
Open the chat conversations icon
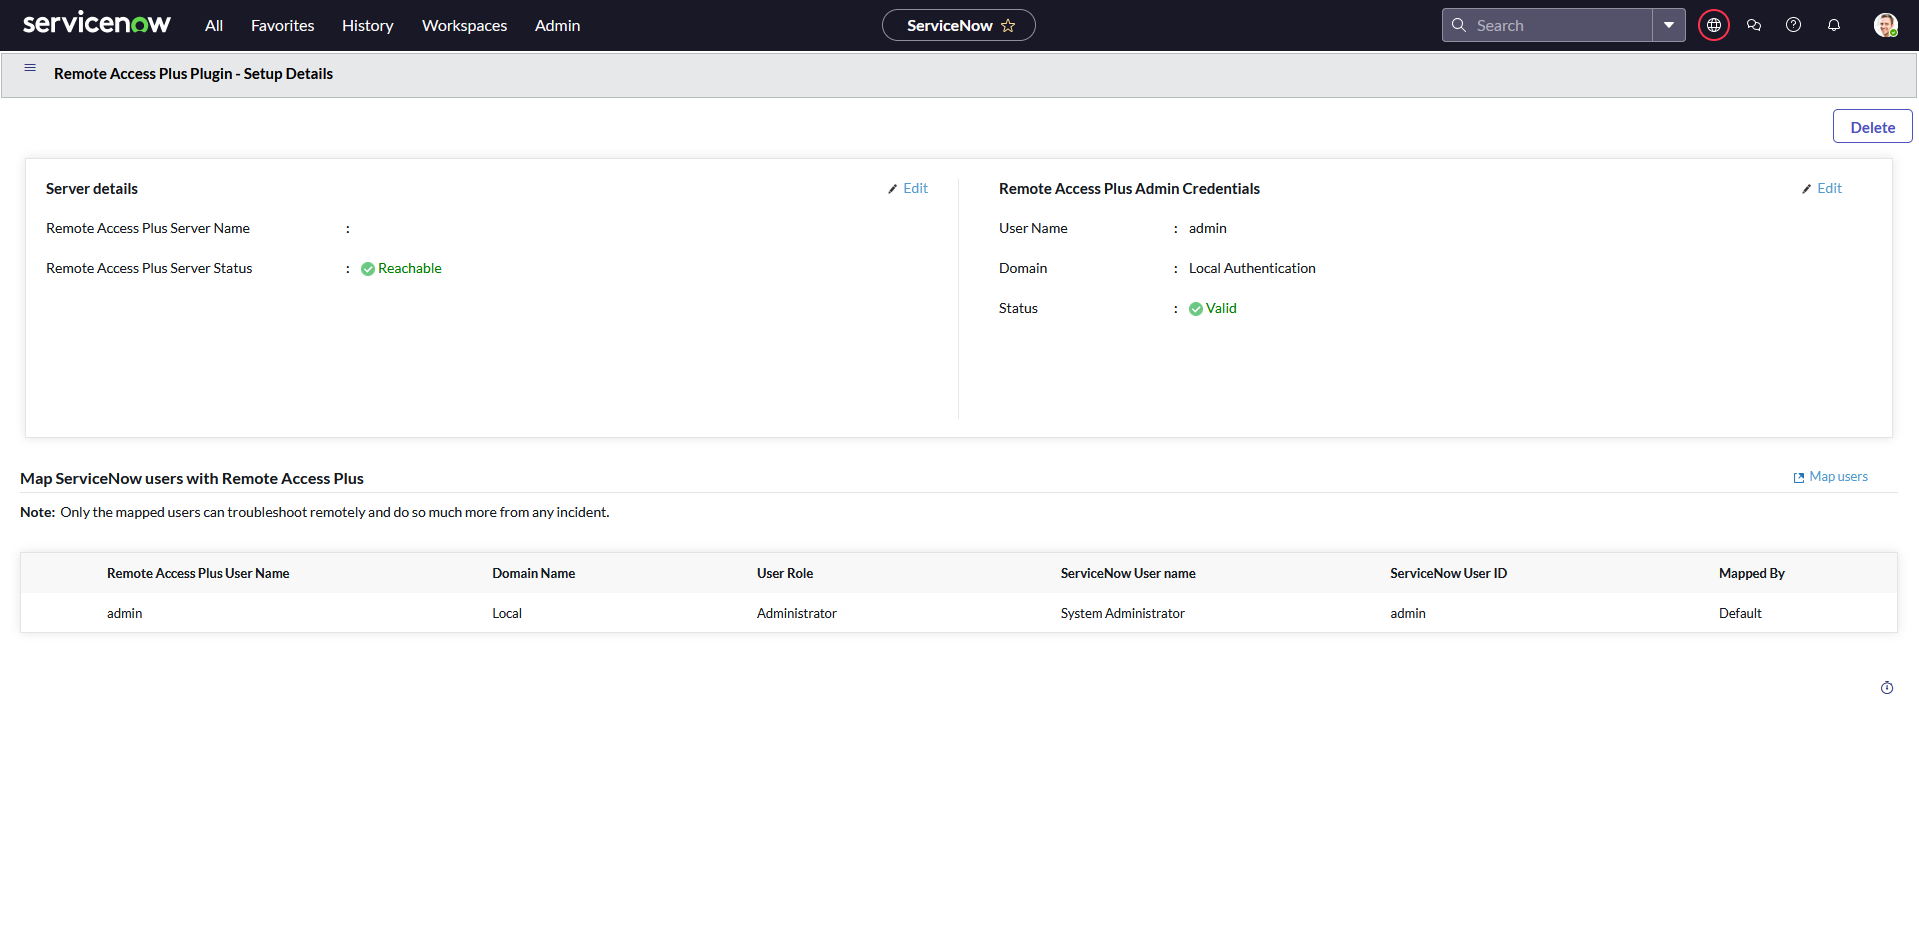[x=1753, y=25]
